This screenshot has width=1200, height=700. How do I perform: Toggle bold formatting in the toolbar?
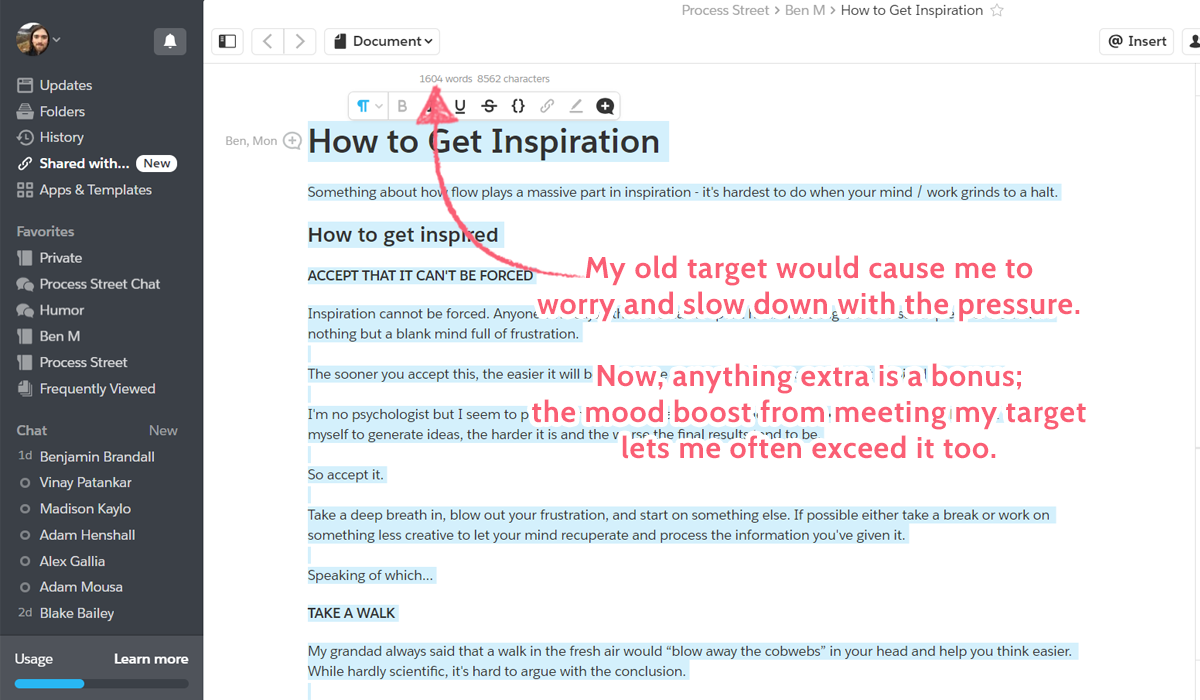click(x=402, y=105)
